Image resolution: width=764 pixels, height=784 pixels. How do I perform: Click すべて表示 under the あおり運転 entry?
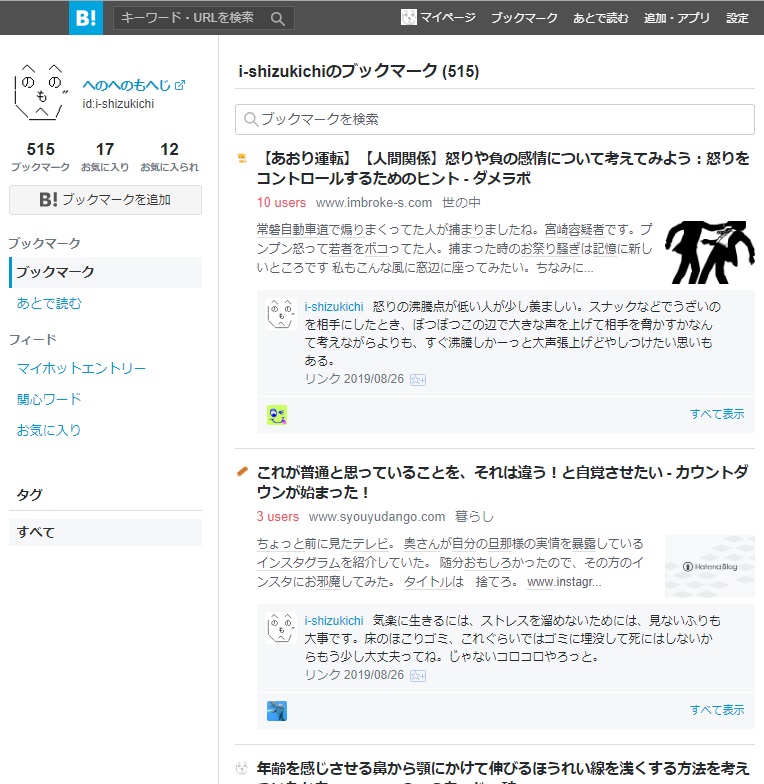point(717,414)
